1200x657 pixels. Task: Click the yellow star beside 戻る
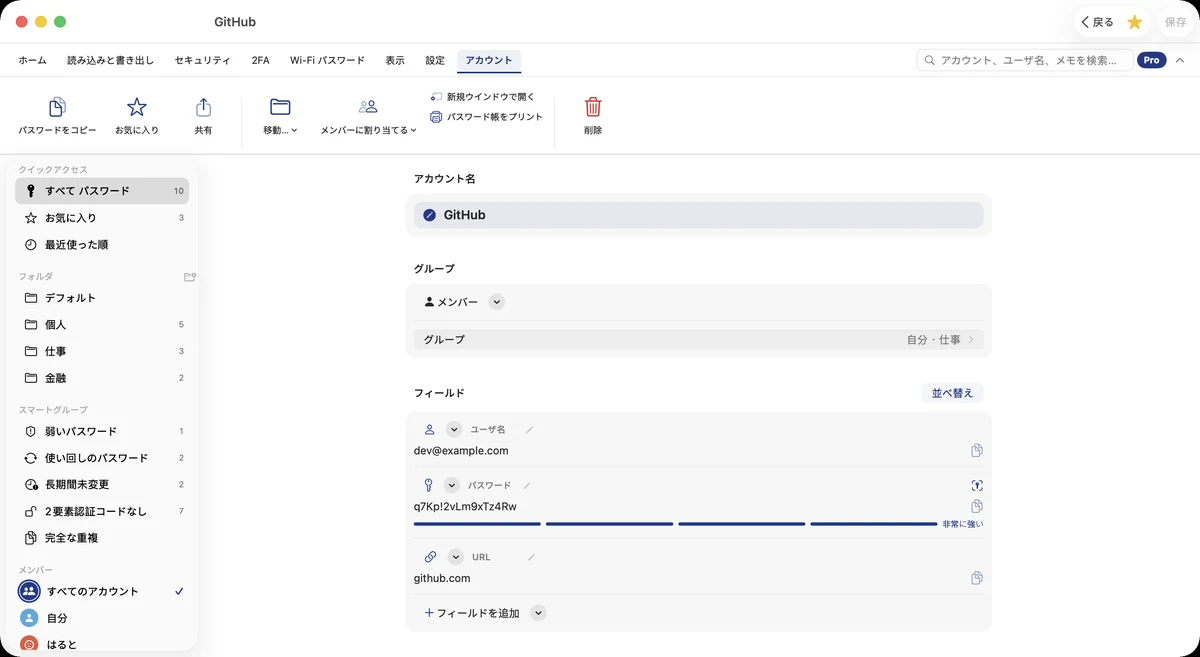[1134, 22]
